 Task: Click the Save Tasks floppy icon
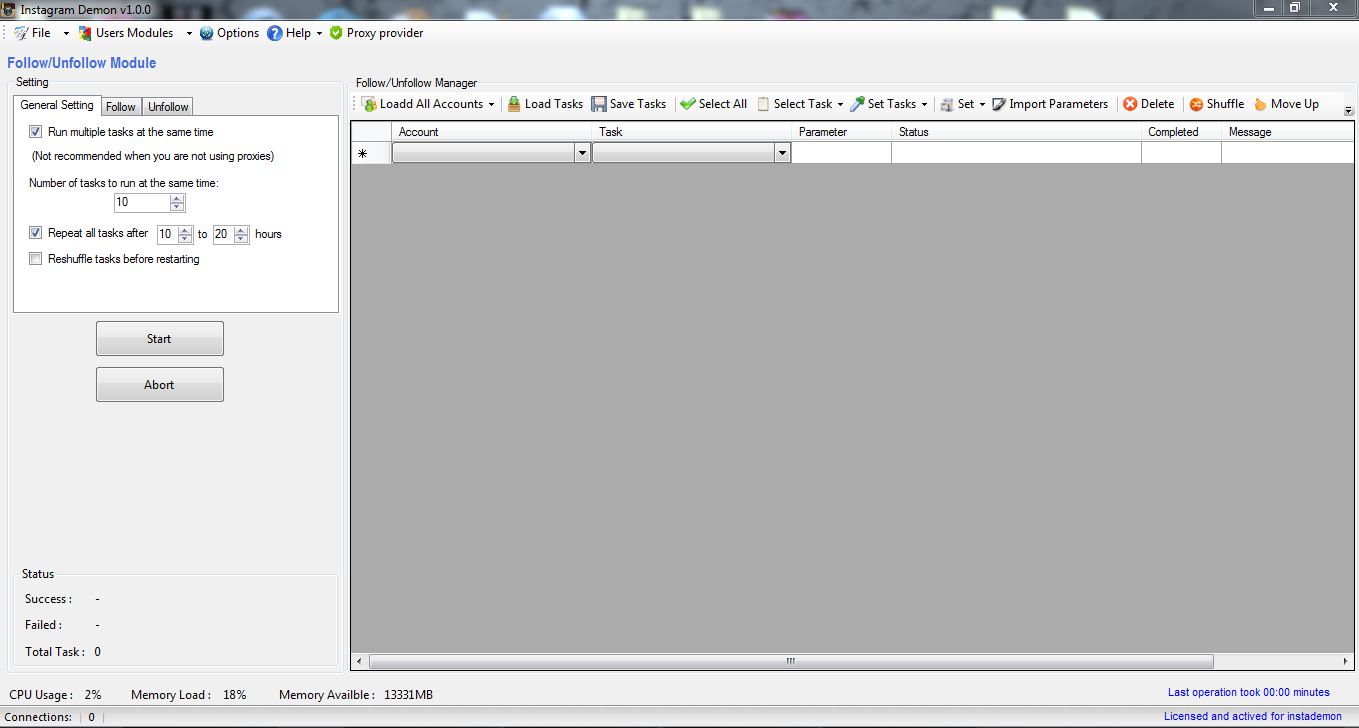[599, 104]
